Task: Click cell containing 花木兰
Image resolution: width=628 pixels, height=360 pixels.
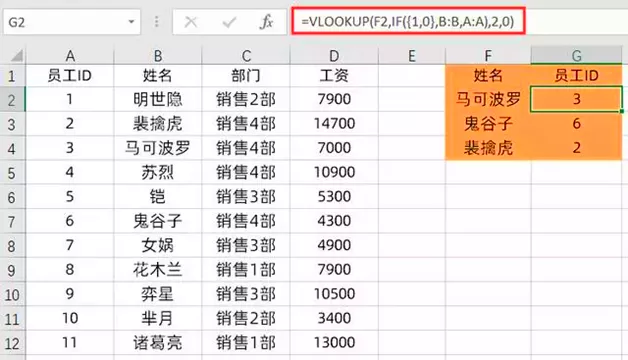Action: 158,270
